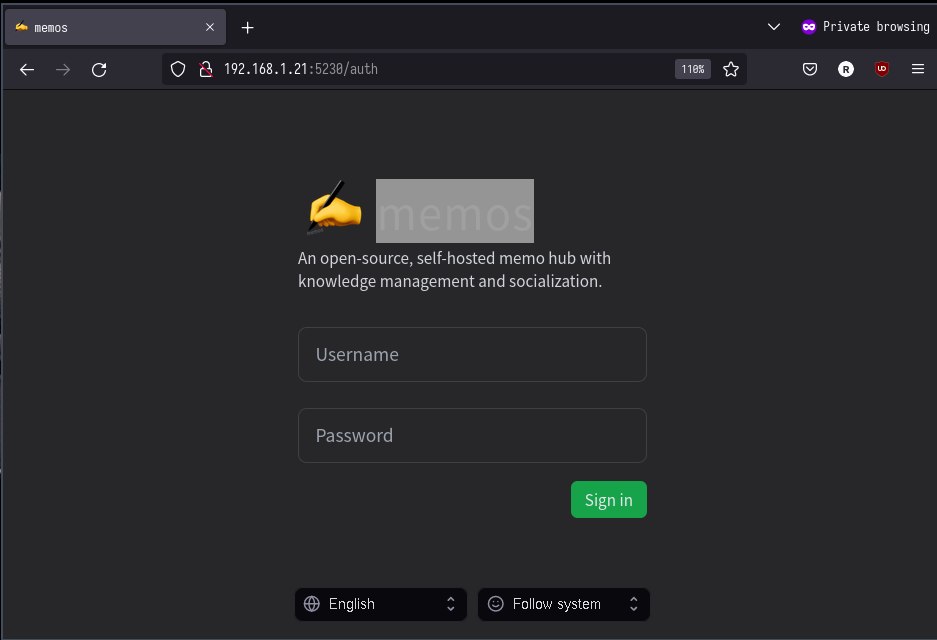Bookmark this page with the star
Screen dimensions: 937x640
coord(731,69)
